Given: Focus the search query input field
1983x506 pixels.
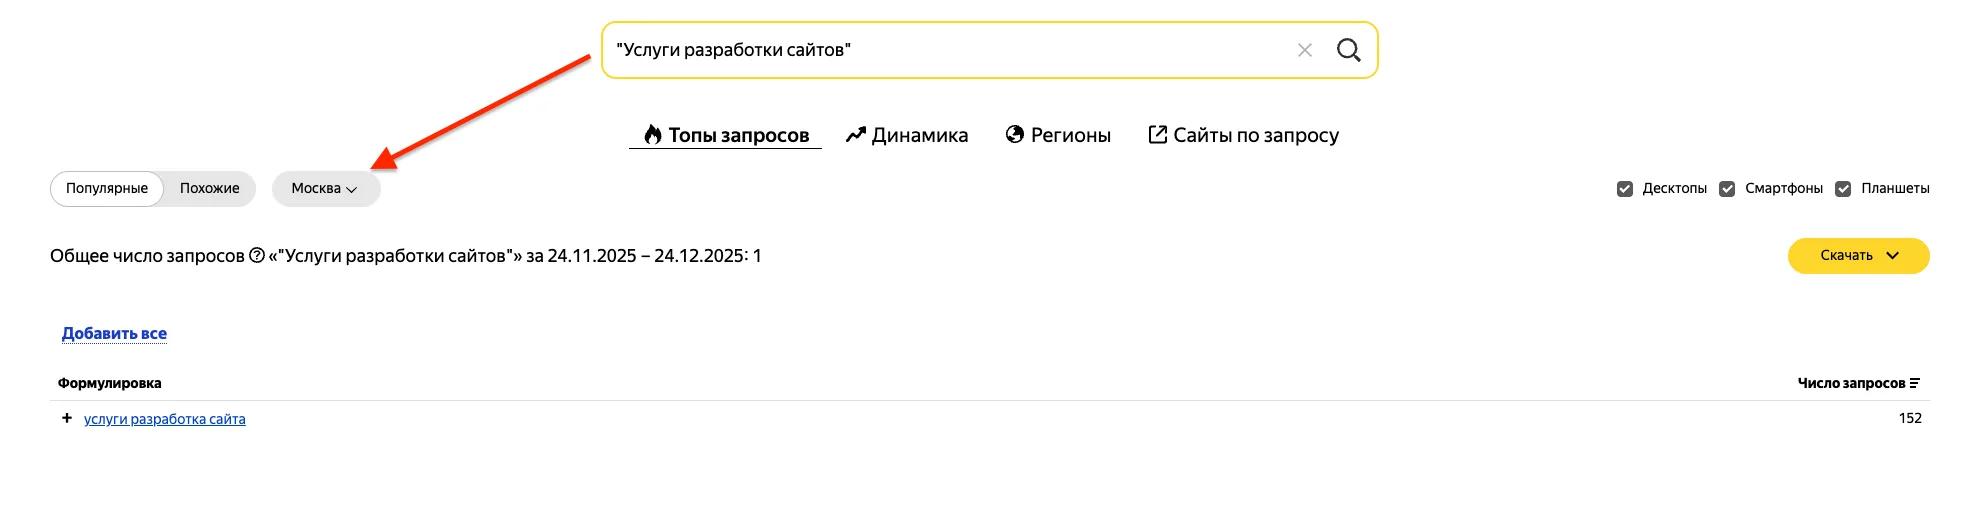Looking at the screenshot, I should coord(940,50).
